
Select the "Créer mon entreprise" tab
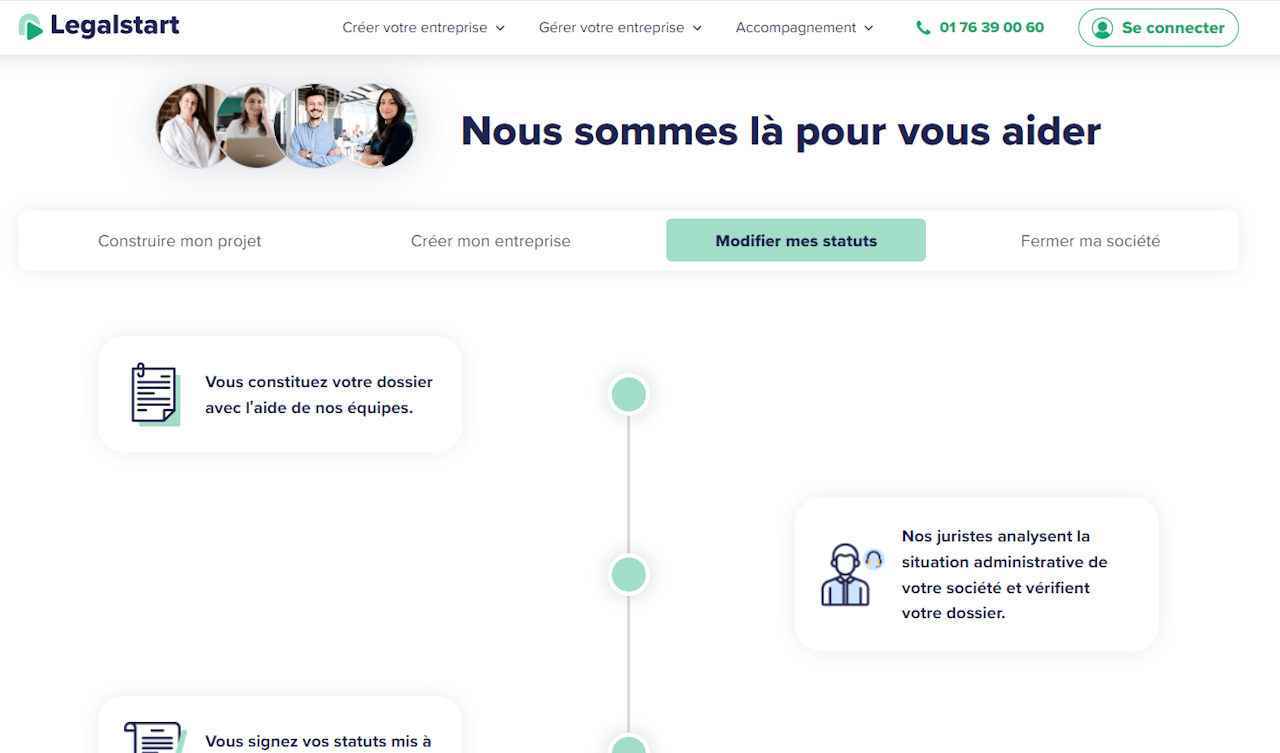(x=491, y=241)
